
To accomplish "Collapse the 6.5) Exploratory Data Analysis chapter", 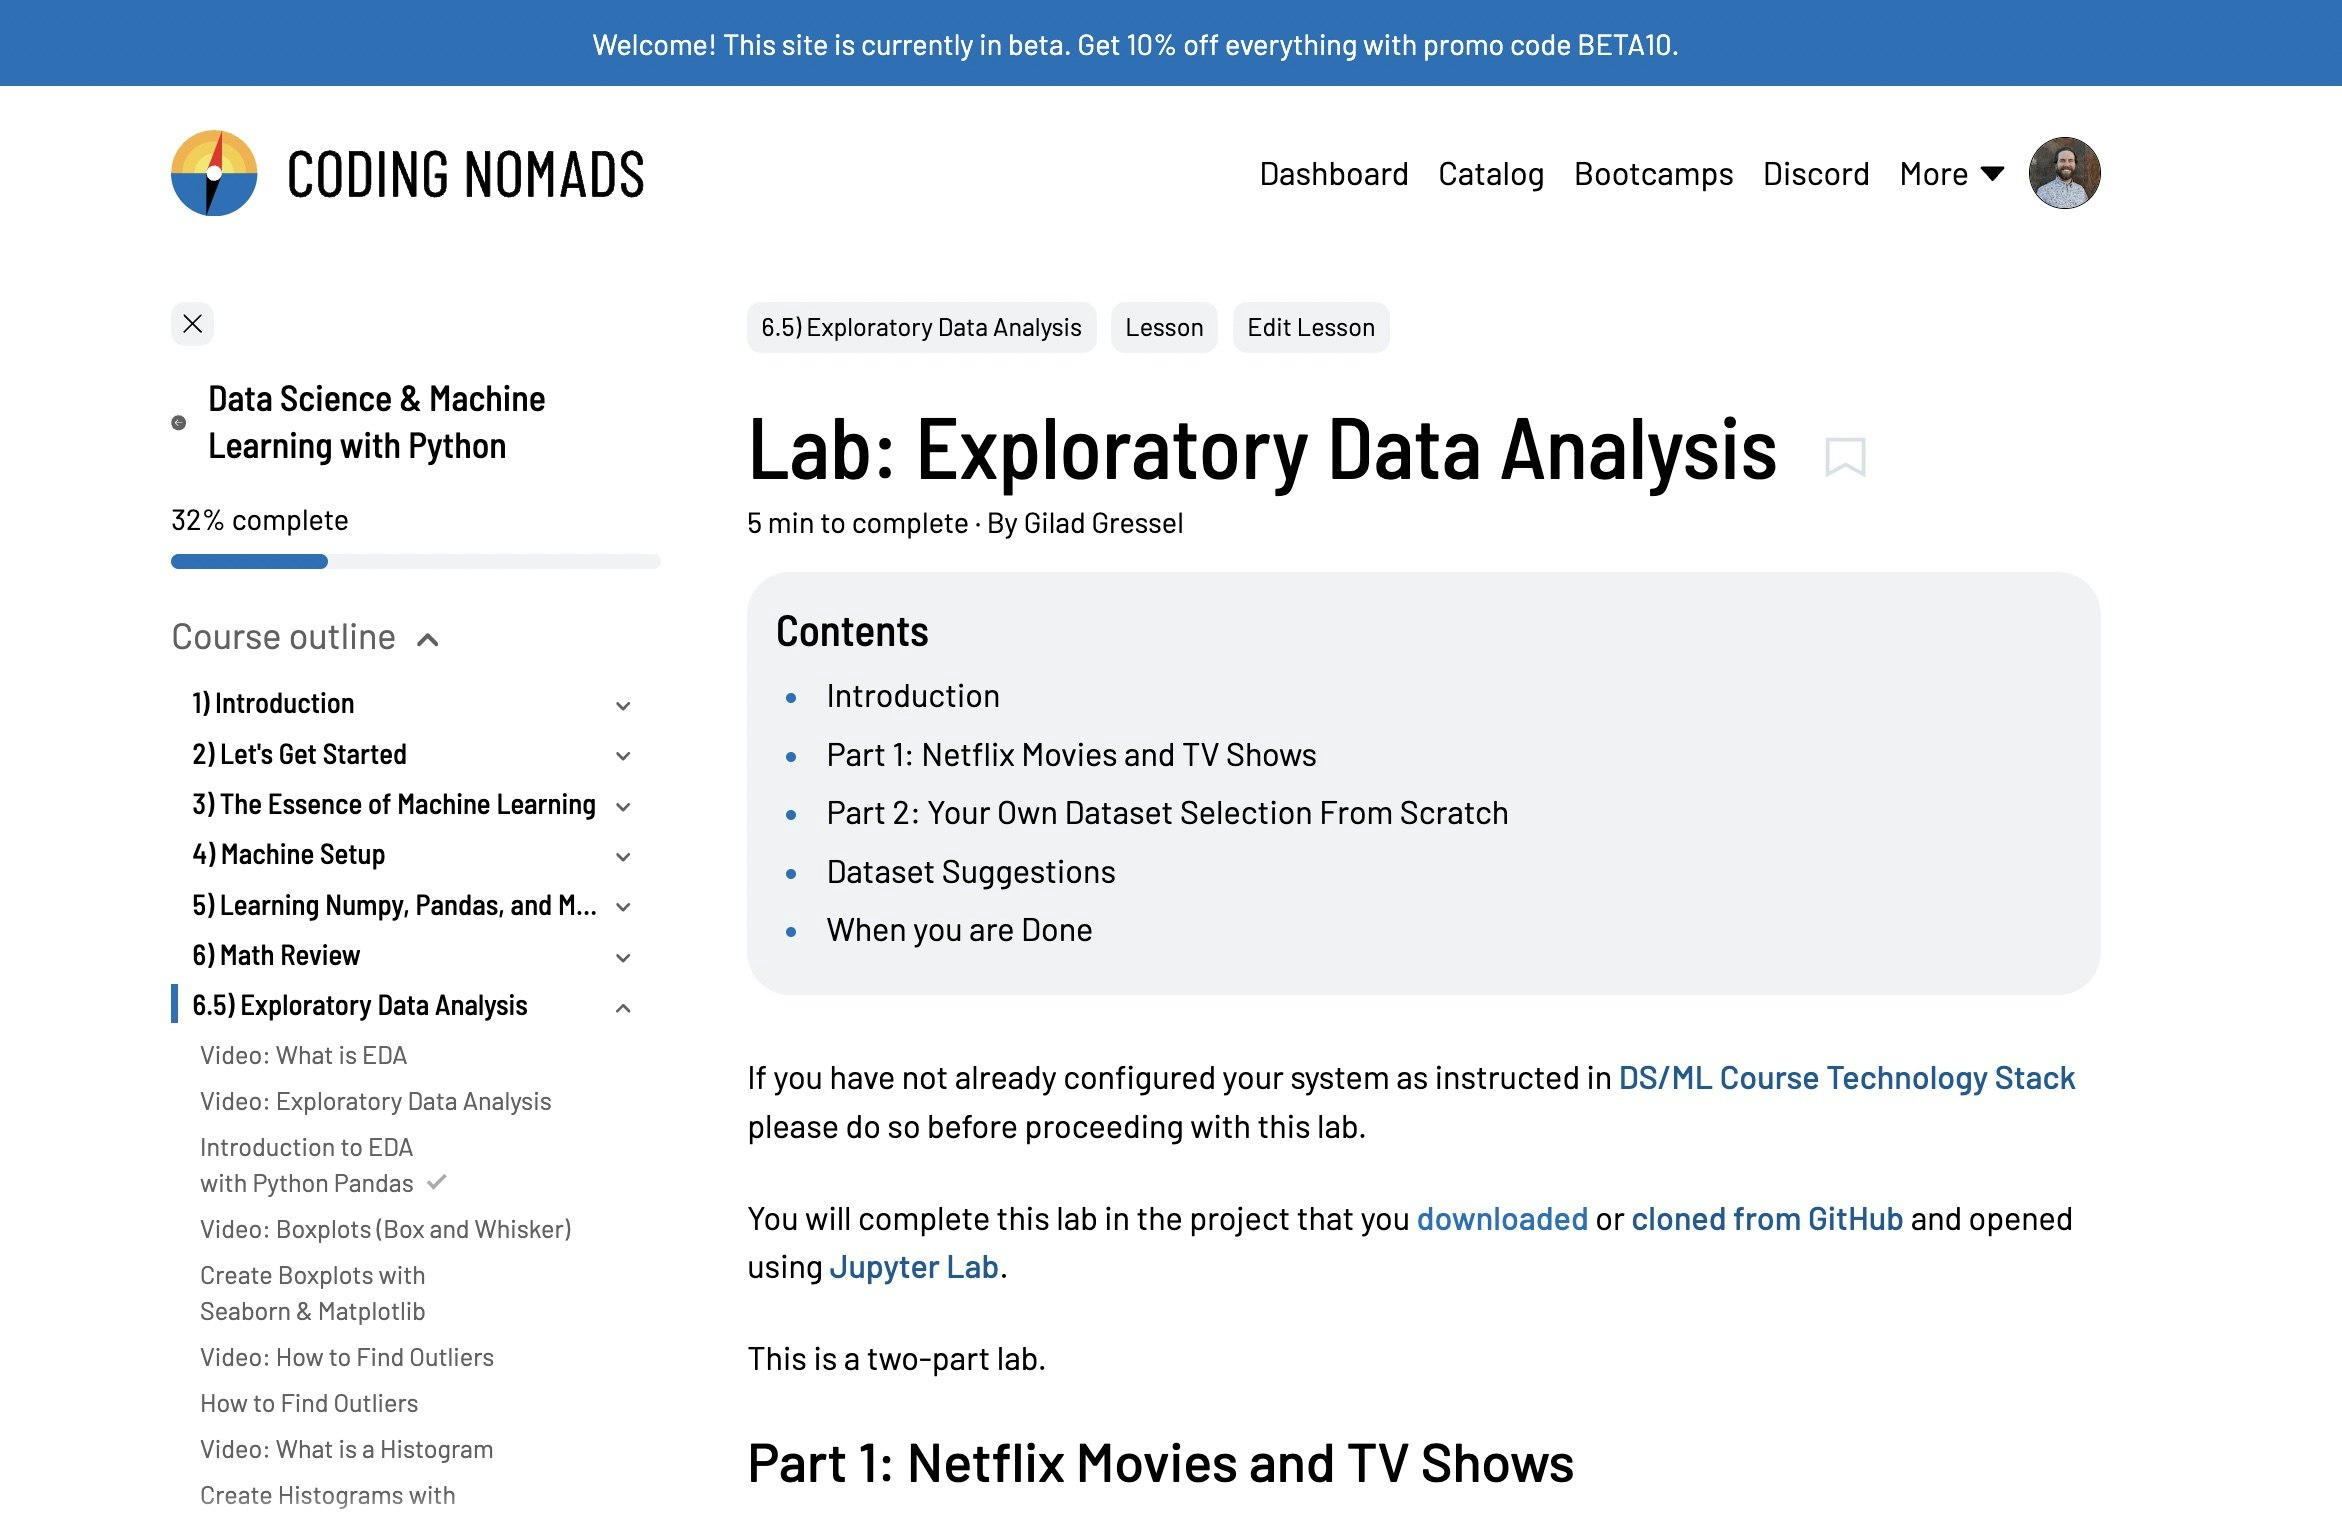I will click(x=623, y=1008).
